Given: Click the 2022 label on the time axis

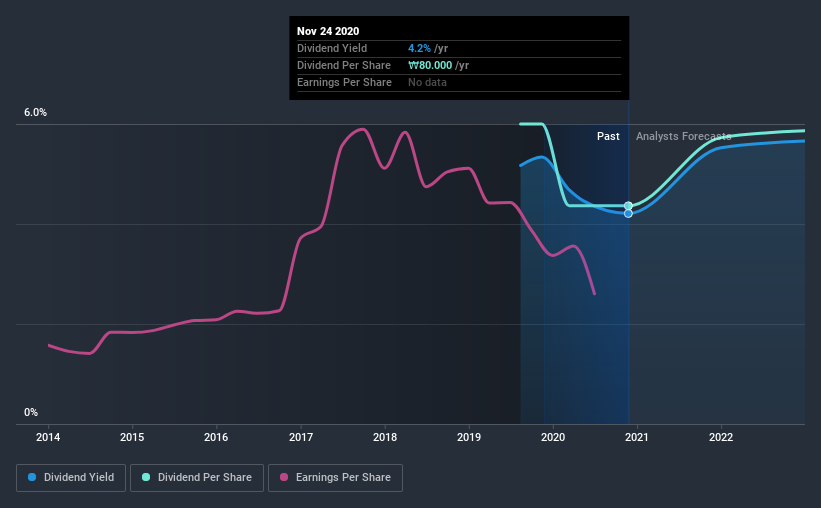Looking at the screenshot, I should pyautogui.click(x=721, y=437).
